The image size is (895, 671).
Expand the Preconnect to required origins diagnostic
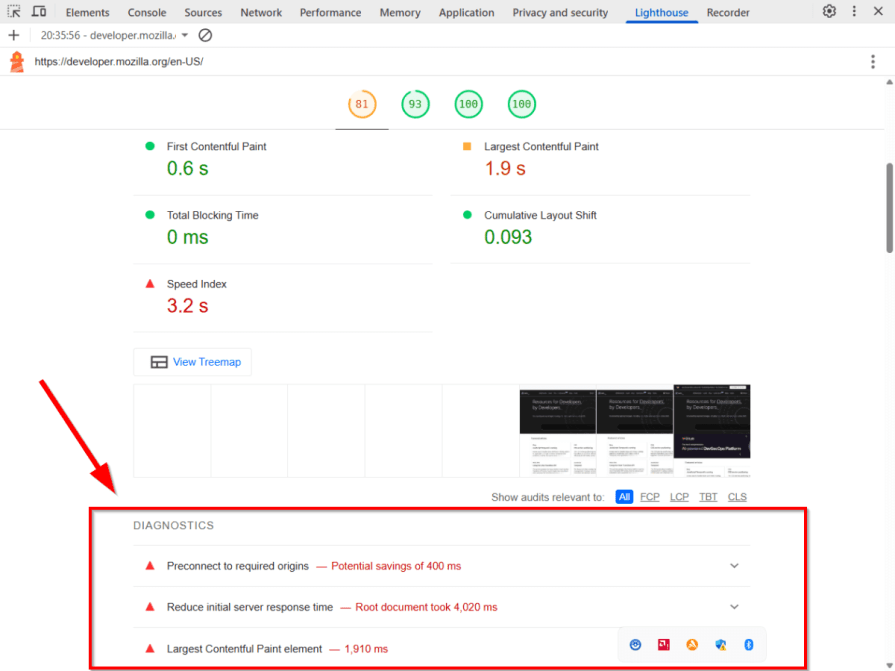point(735,565)
